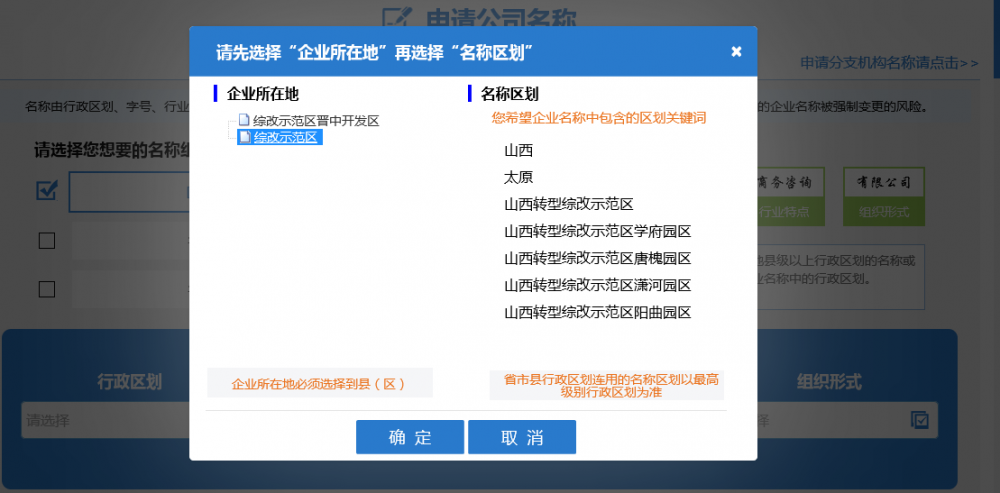The height and width of the screenshot is (493, 1000).
Task: Choose 山西转型综改示范区 name region
Action: [x=568, y=205]
